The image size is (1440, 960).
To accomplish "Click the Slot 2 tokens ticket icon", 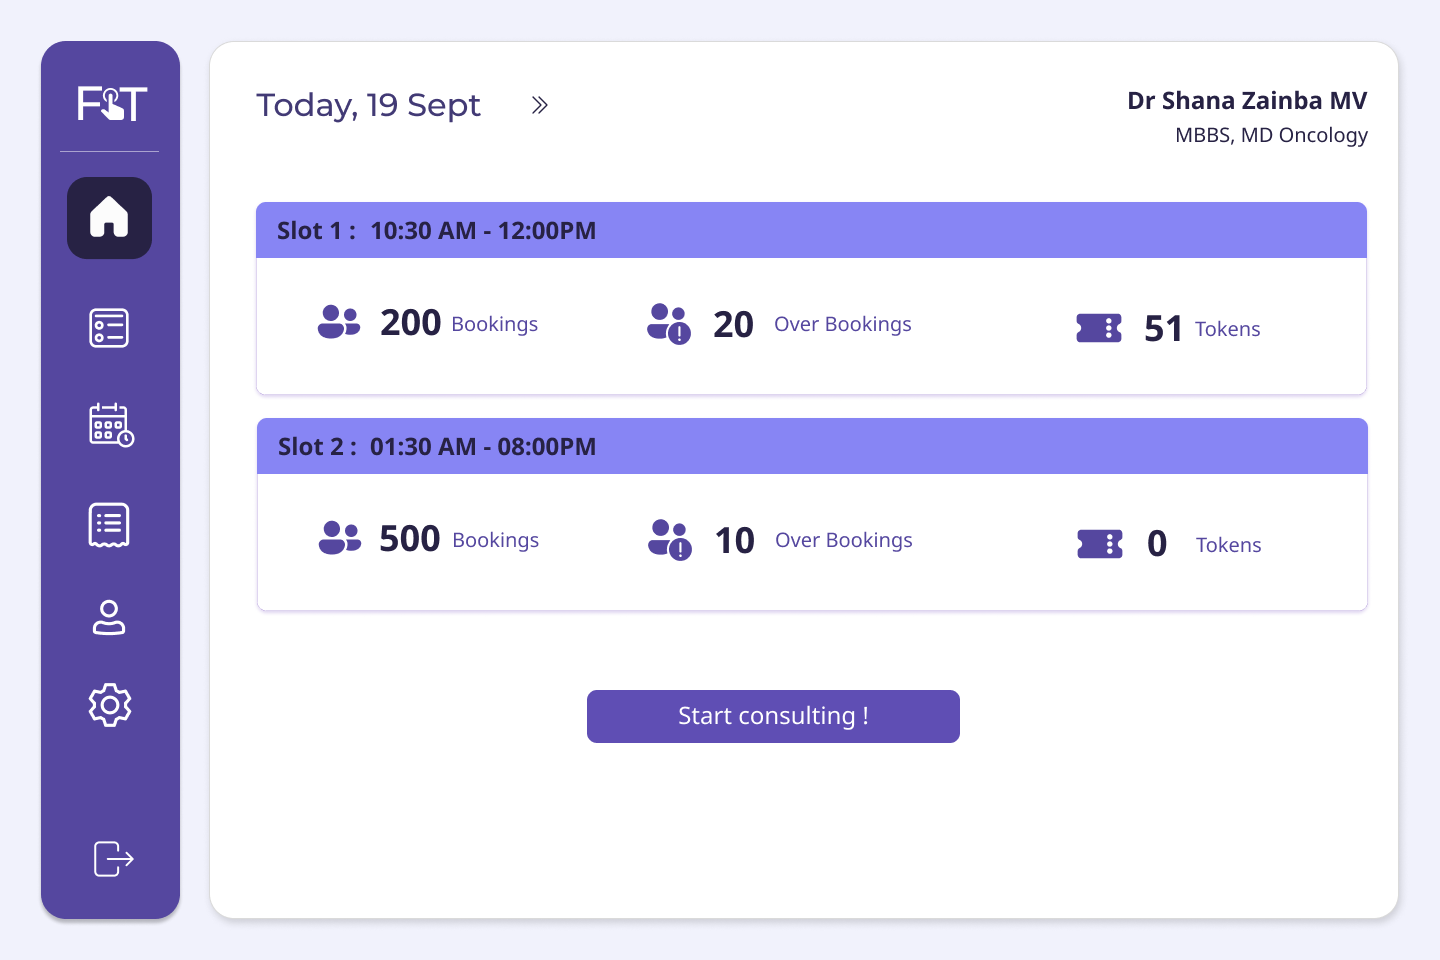I will click(1100, 544).
